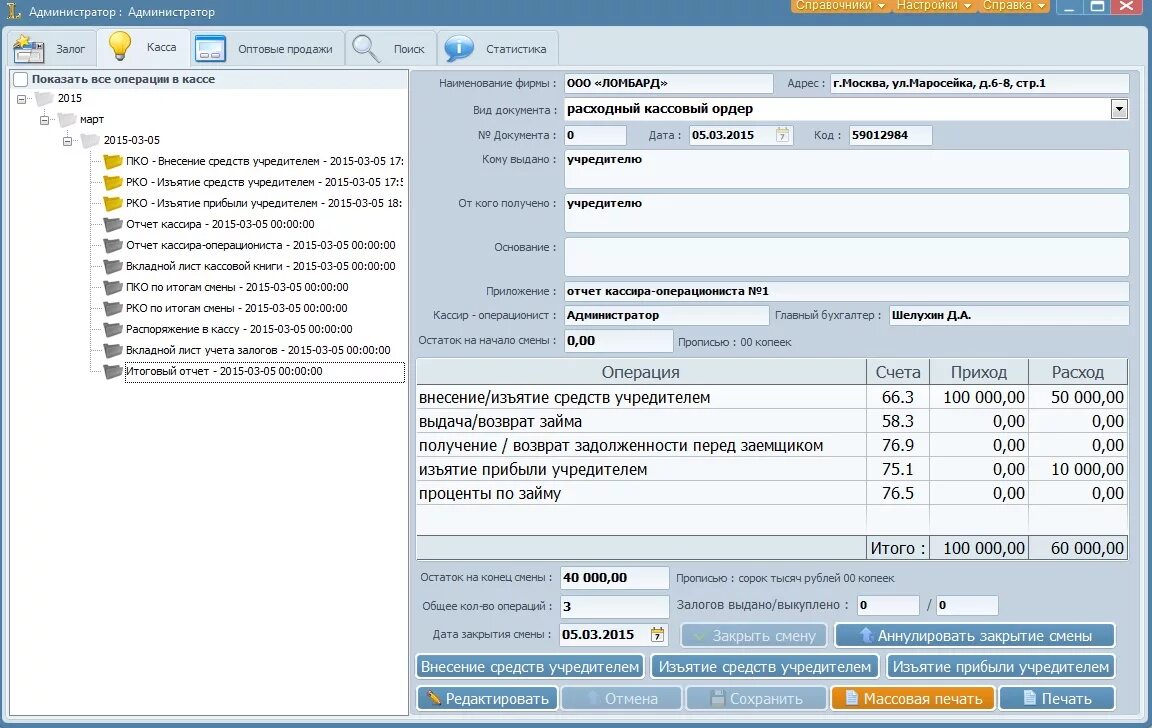Click the Закрыть смену button
This screenshot has height=728, width=1152.
coord(754,635)
